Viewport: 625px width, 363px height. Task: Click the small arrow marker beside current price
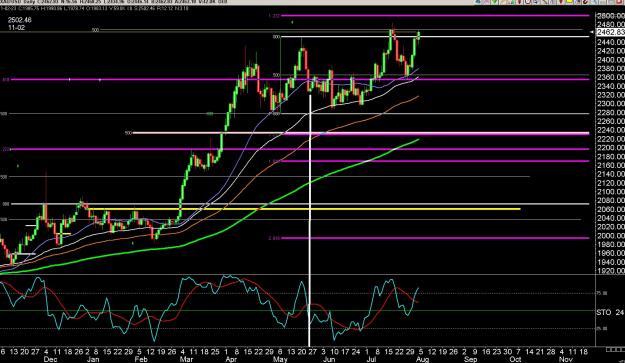pos(592,31)
